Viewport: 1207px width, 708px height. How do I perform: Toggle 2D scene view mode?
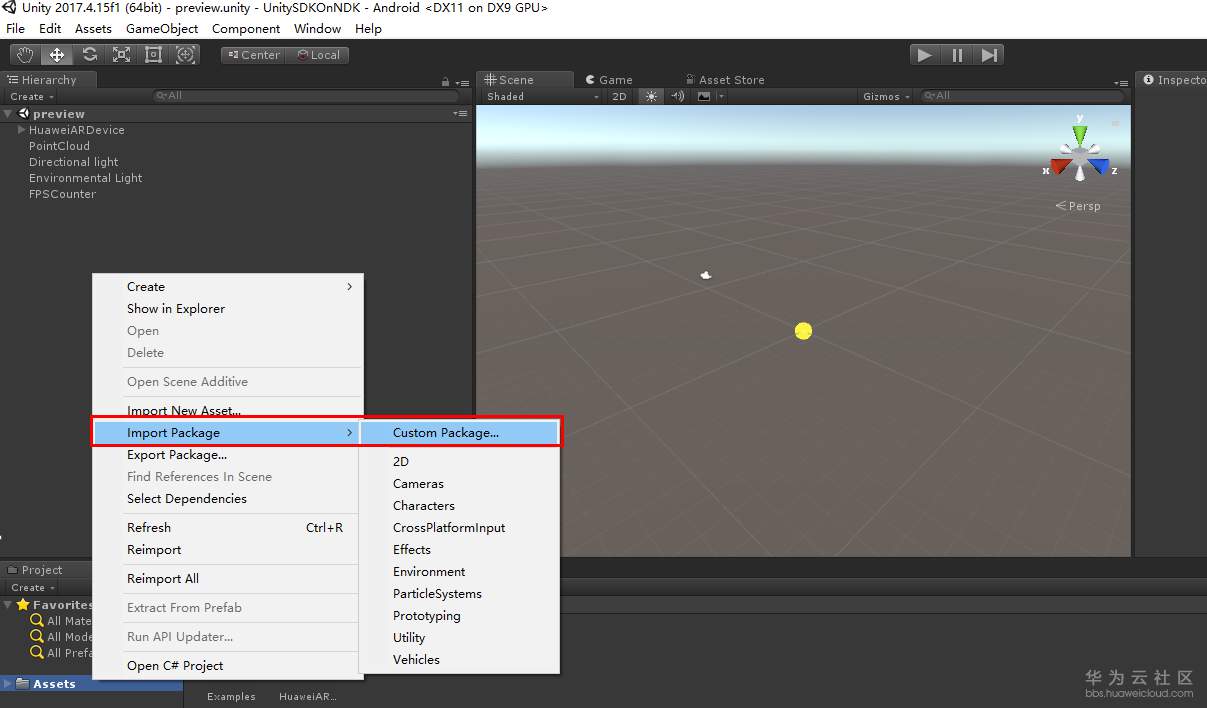619,96
